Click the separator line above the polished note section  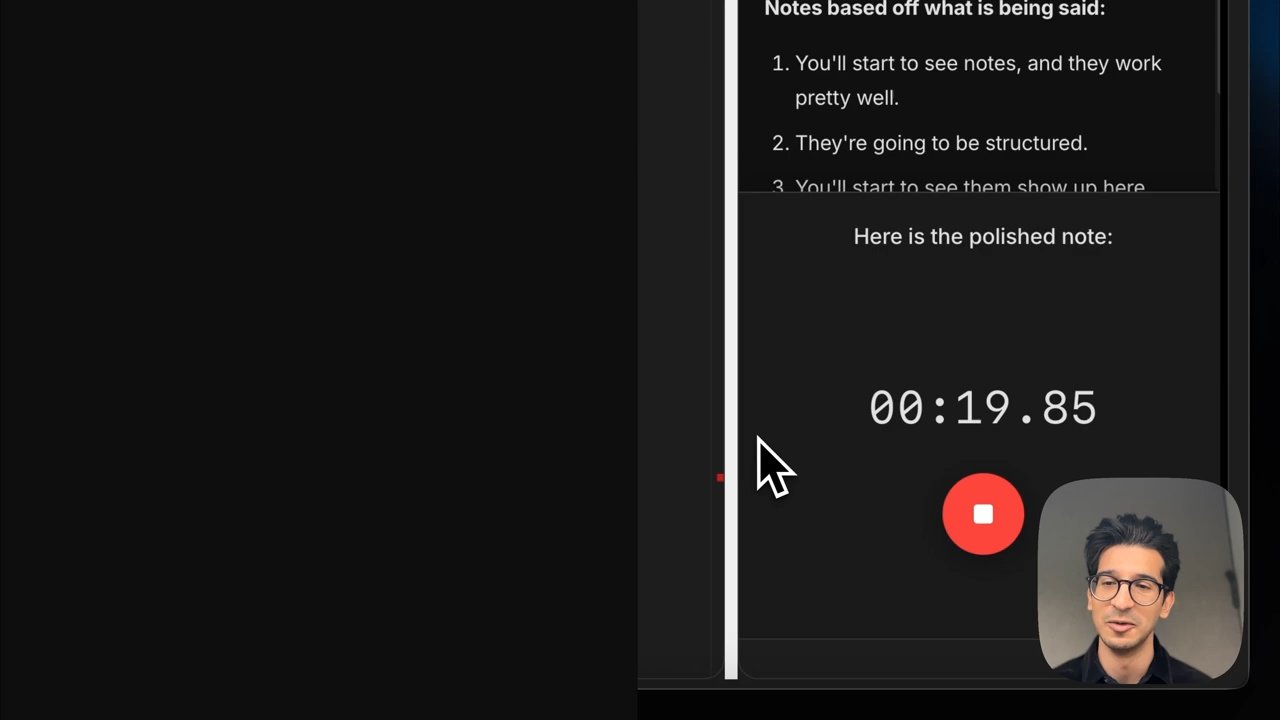pyautogui.click(x=978, y=192)
